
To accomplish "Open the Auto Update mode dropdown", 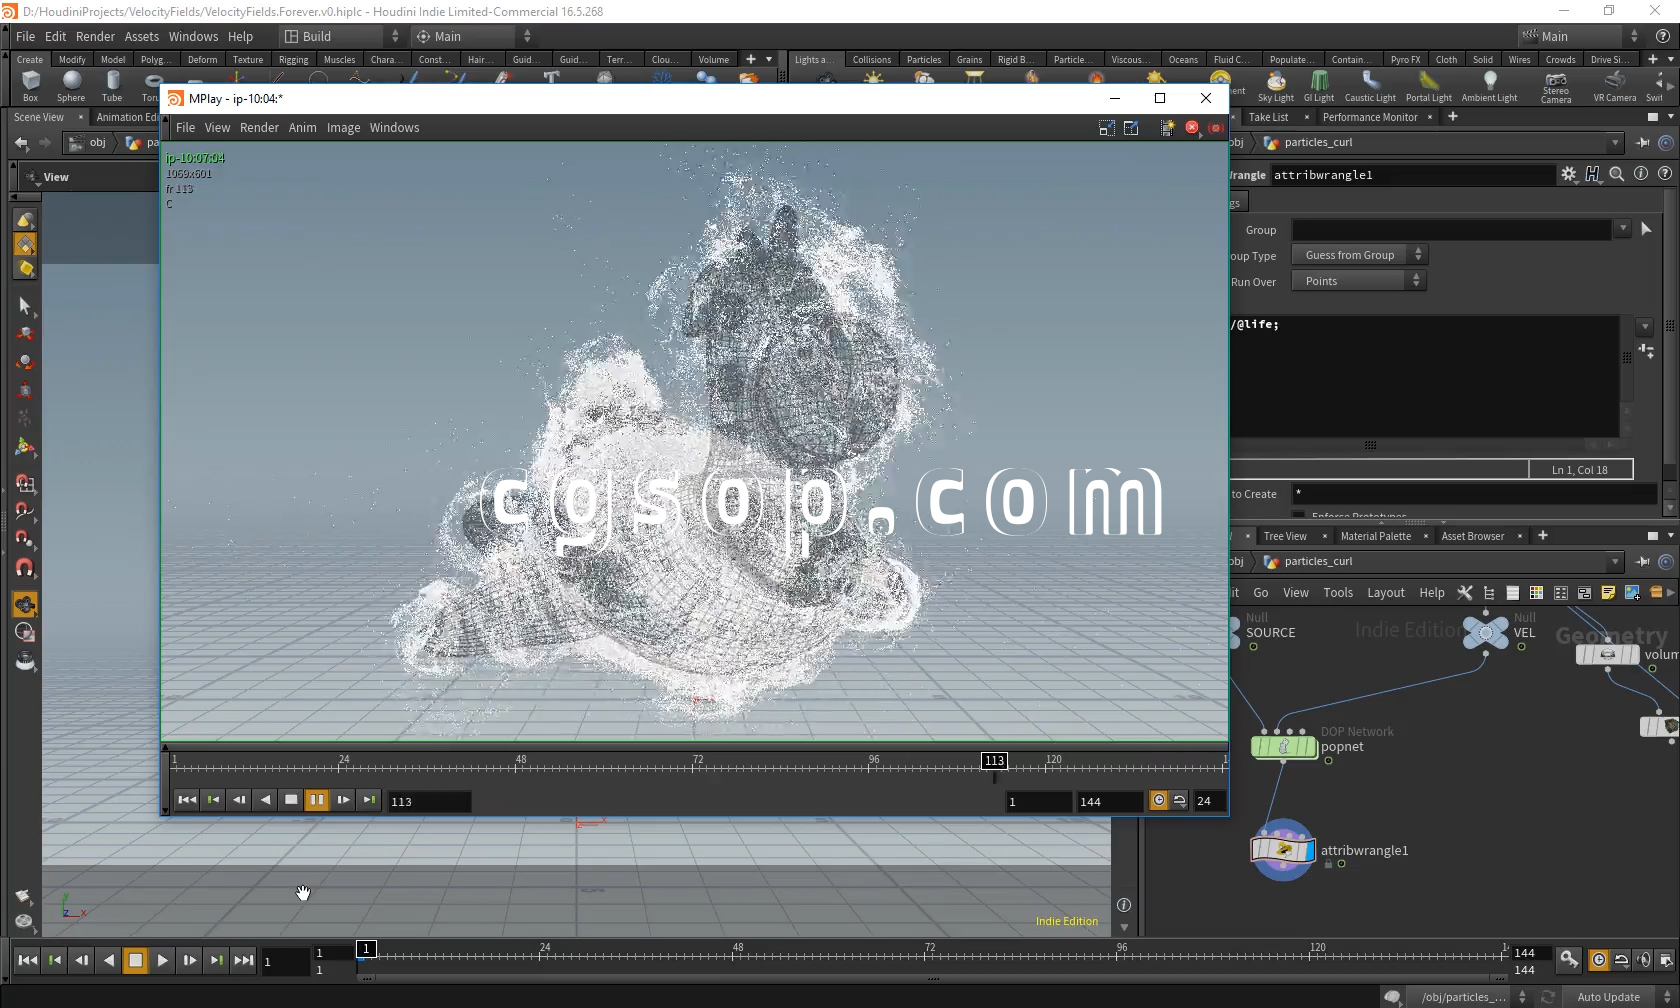I will coord(1619,996).
